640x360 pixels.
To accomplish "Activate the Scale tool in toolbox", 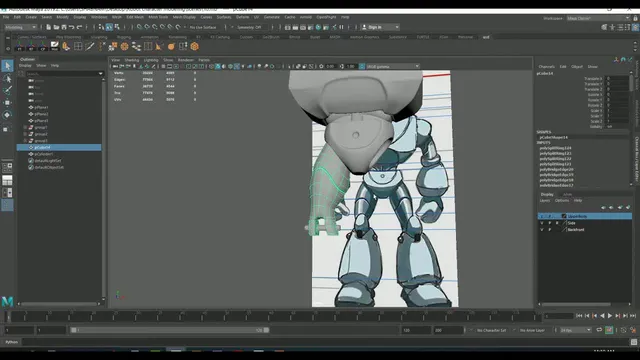I will (6, 129).
